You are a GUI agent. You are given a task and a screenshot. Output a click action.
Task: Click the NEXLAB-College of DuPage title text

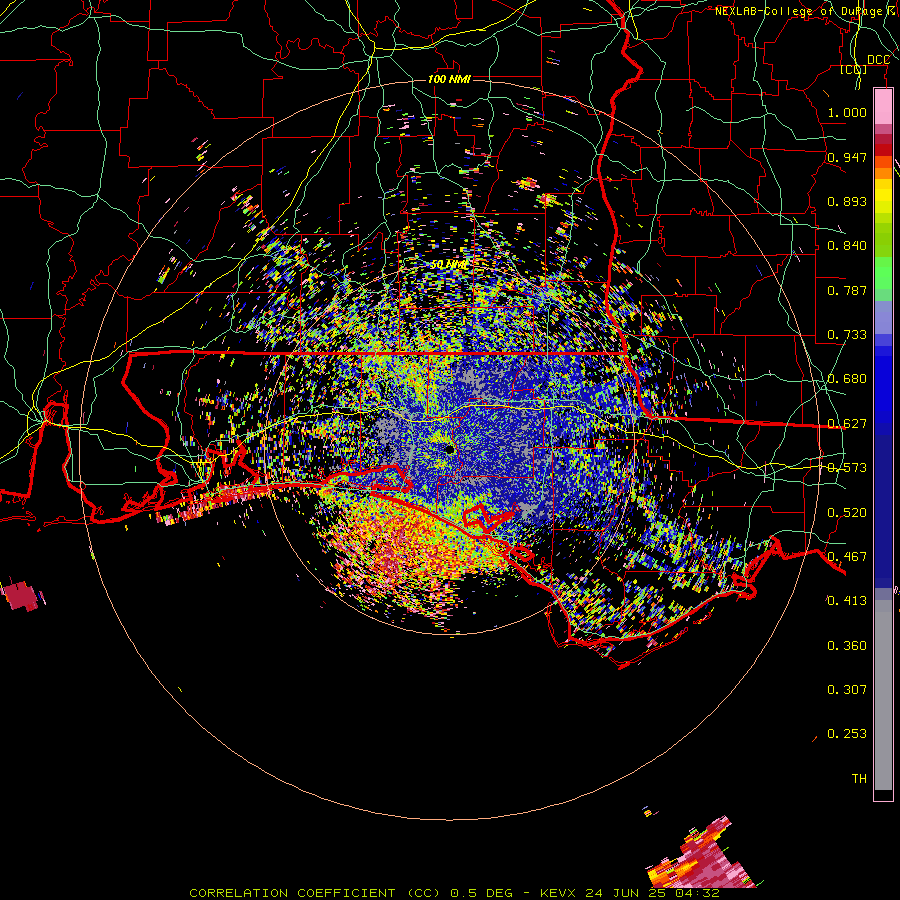click(807, 11)
